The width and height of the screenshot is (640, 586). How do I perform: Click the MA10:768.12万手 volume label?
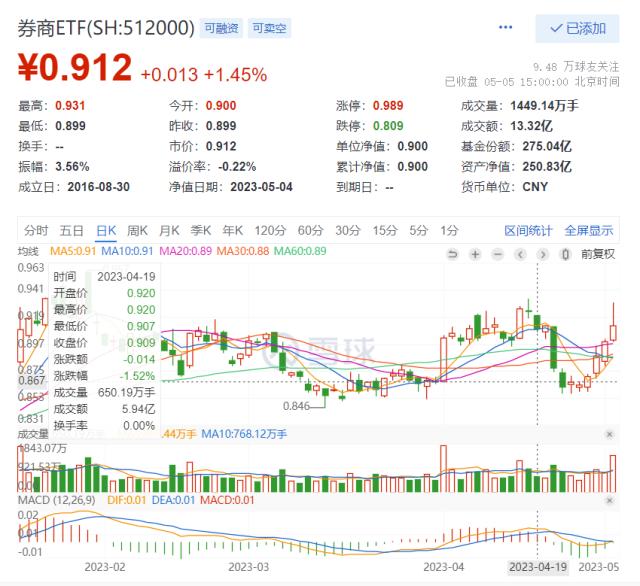(x=244, y=434)
